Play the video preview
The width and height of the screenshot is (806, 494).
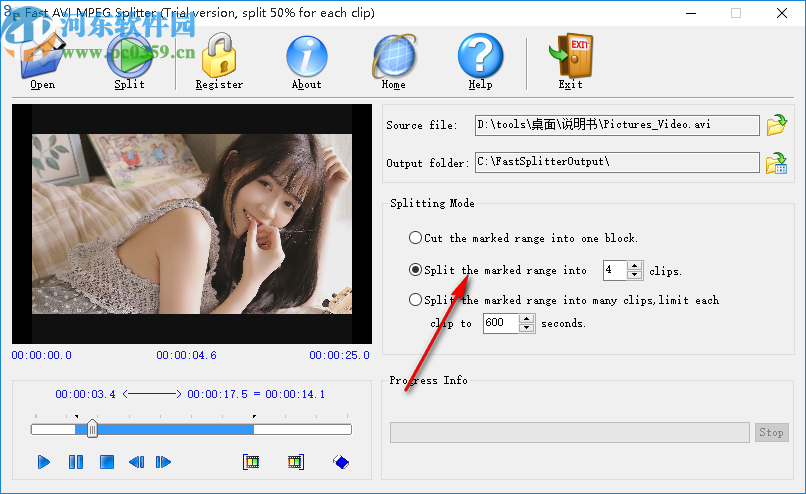[x=44, y=462]
